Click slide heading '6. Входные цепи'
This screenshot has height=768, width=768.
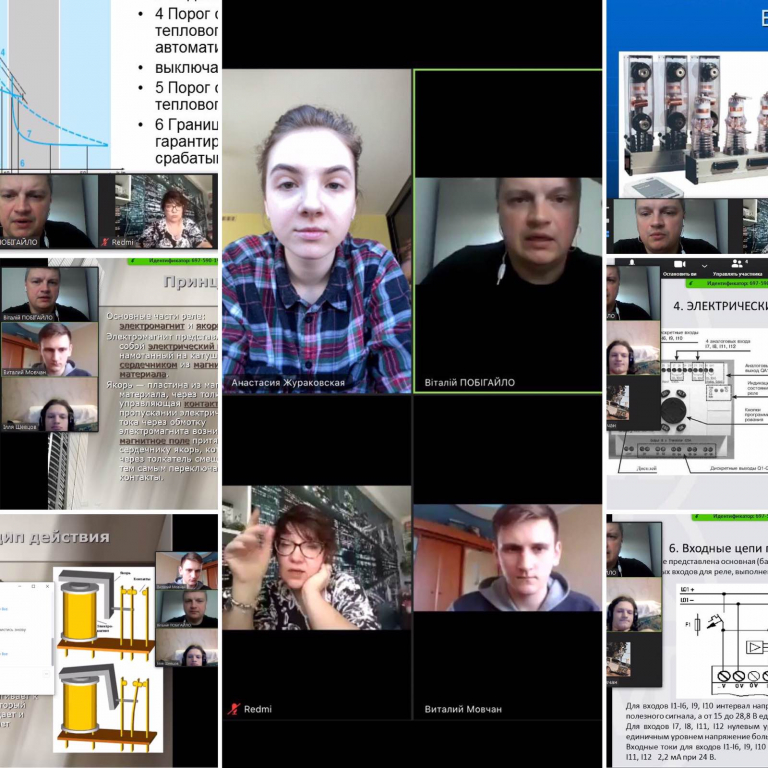click(718, 548)
